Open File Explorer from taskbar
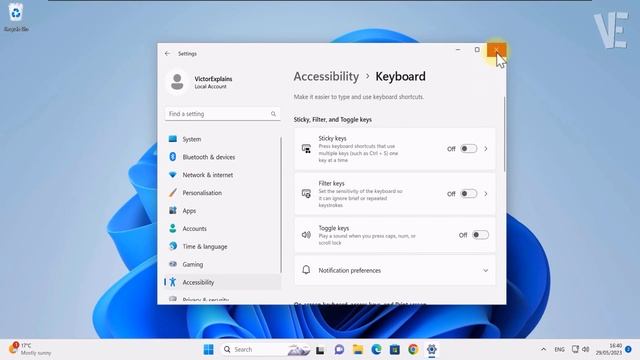 [x=358, y=349]
